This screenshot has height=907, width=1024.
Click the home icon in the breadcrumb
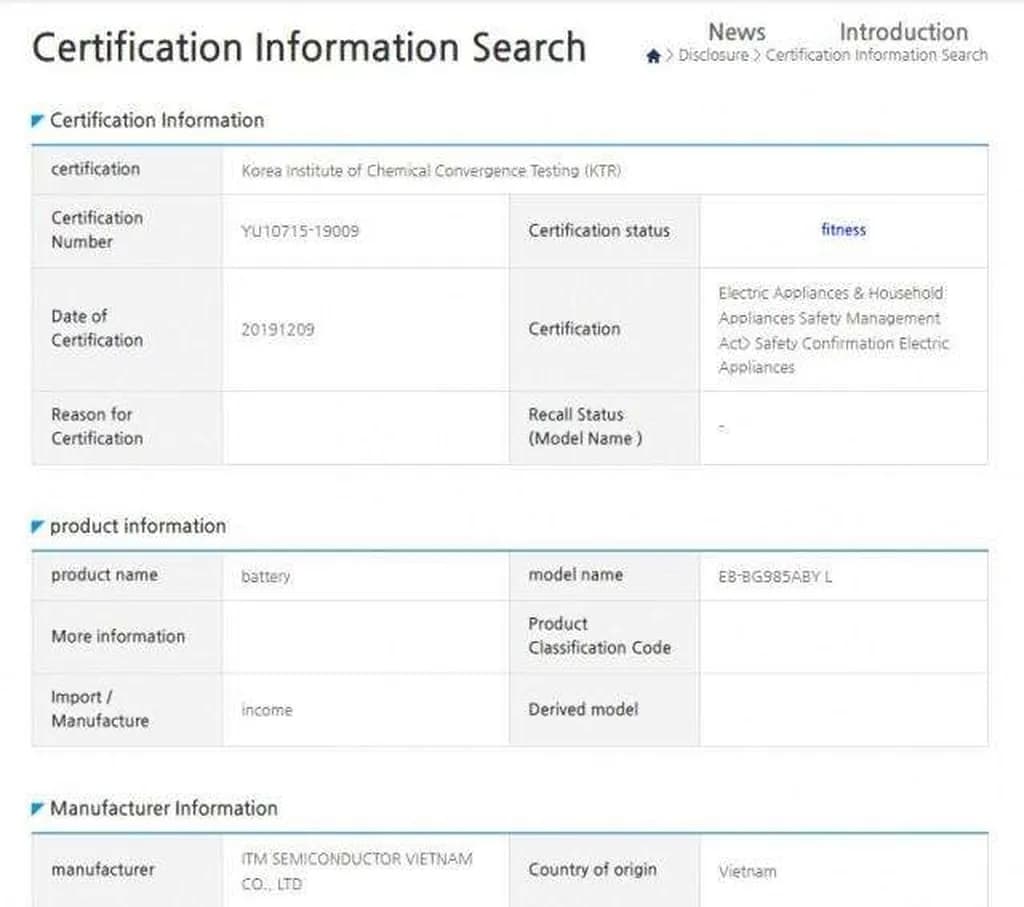point(653,57)
